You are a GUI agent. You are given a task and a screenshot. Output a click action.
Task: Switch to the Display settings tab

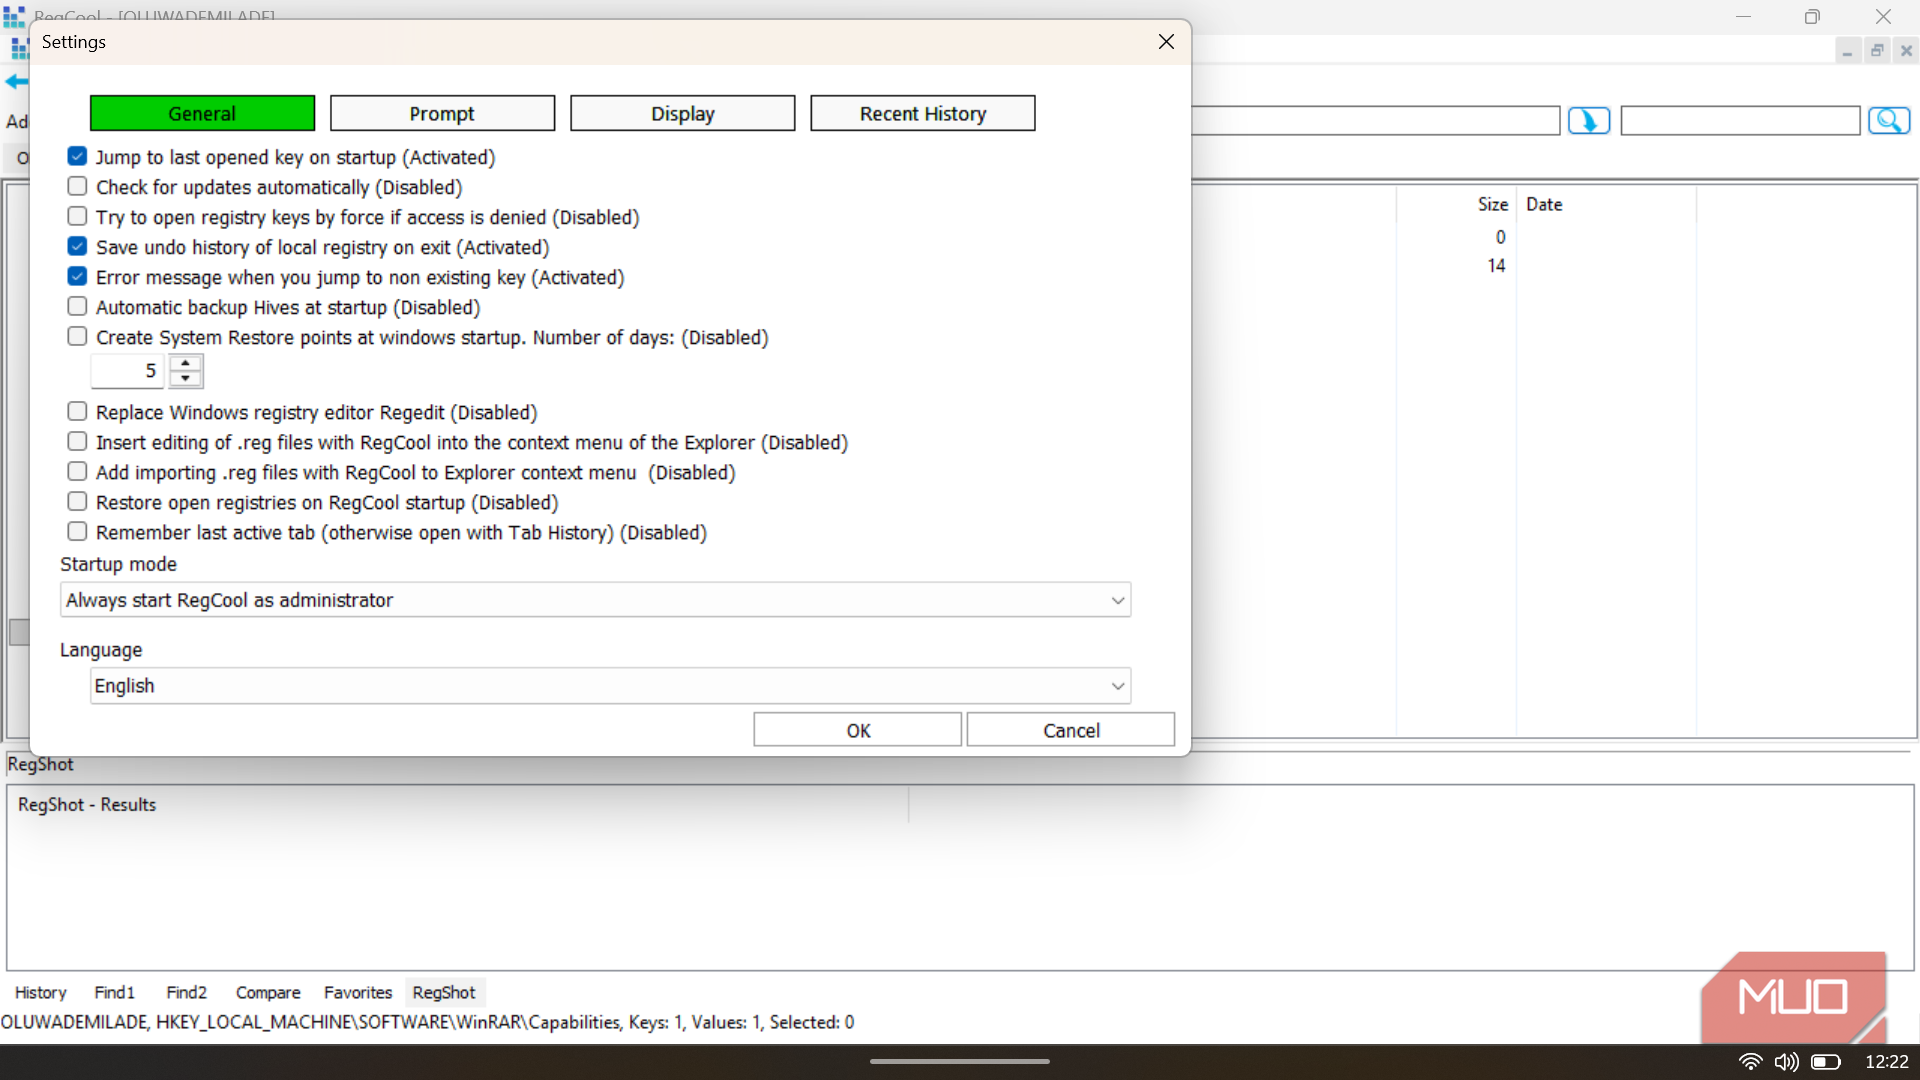[683, 113]
